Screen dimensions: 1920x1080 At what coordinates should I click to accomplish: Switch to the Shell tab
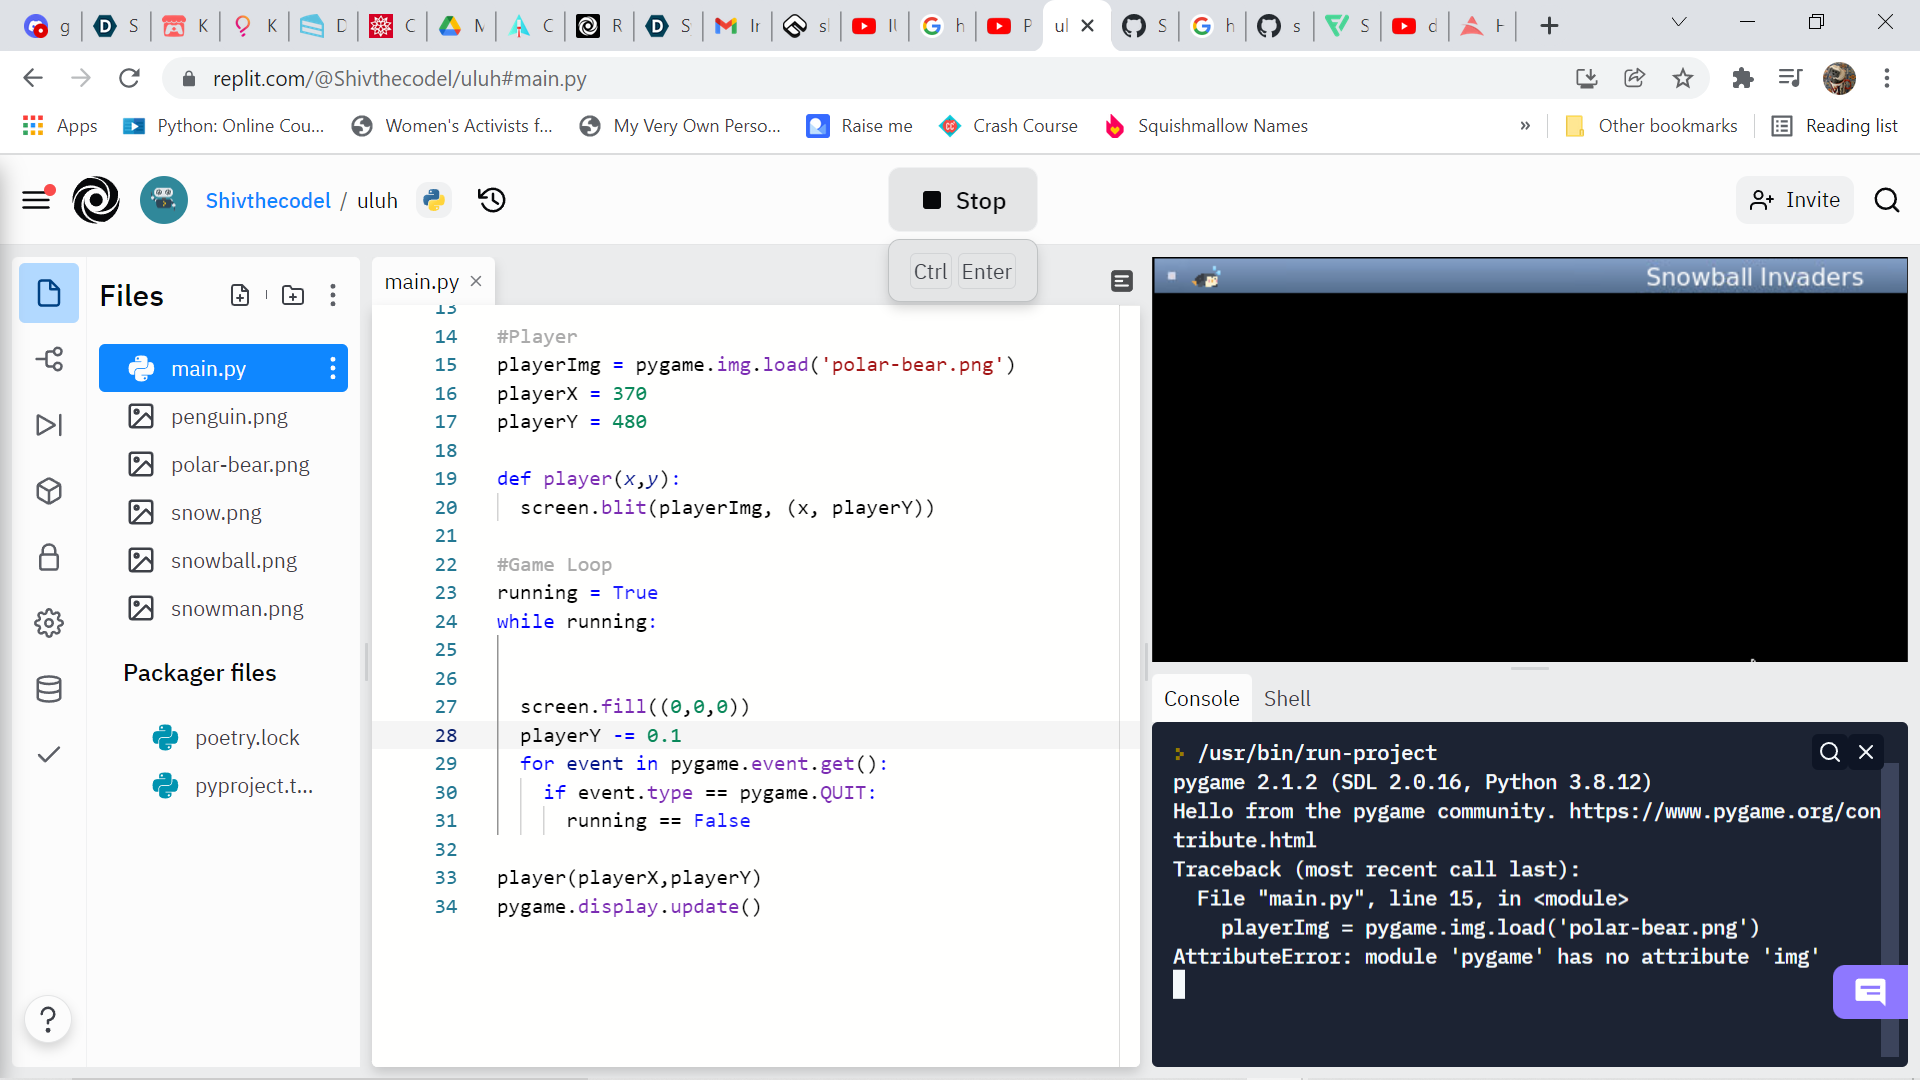click(1287, 699)
